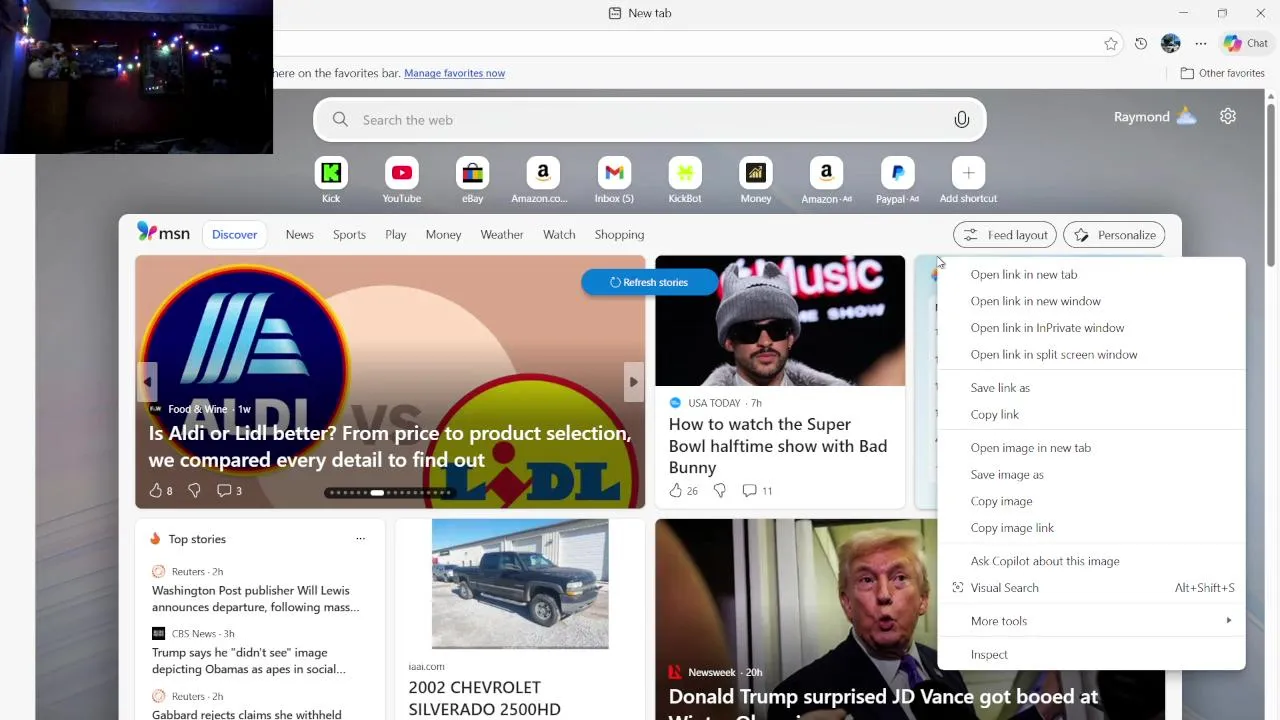Screen dimensions: 1280x720
Task: Select Open link in split screen window
Action: (1091, 354)
